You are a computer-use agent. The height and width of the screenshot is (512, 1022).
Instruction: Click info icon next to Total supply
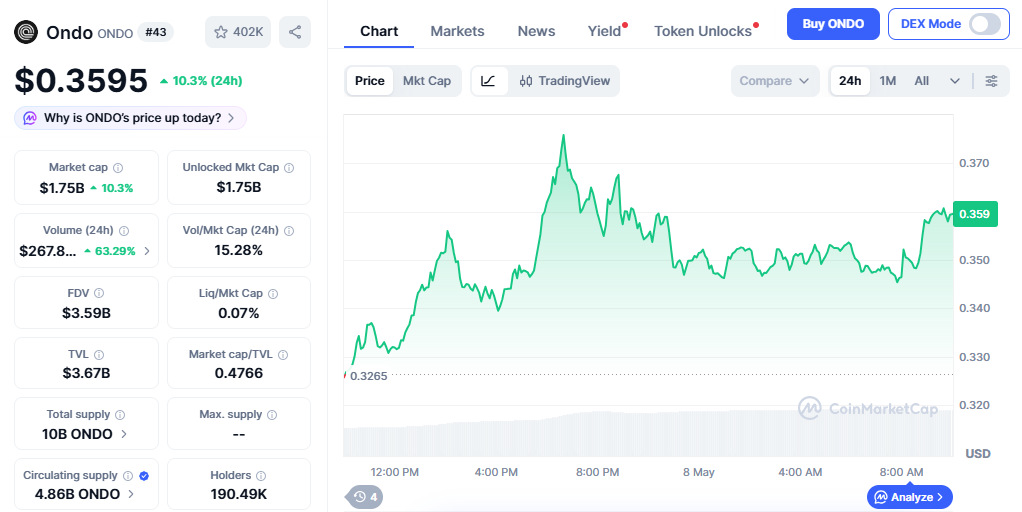[x=120, y=415]
